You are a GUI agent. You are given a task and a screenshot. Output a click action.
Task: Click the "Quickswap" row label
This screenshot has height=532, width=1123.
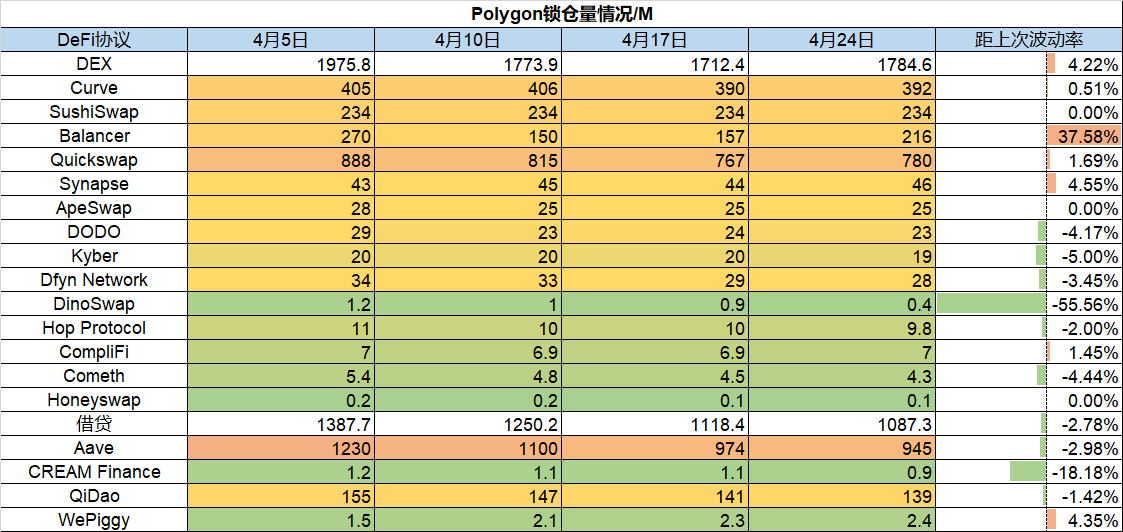pyautogui.click(x=93, y=160)
